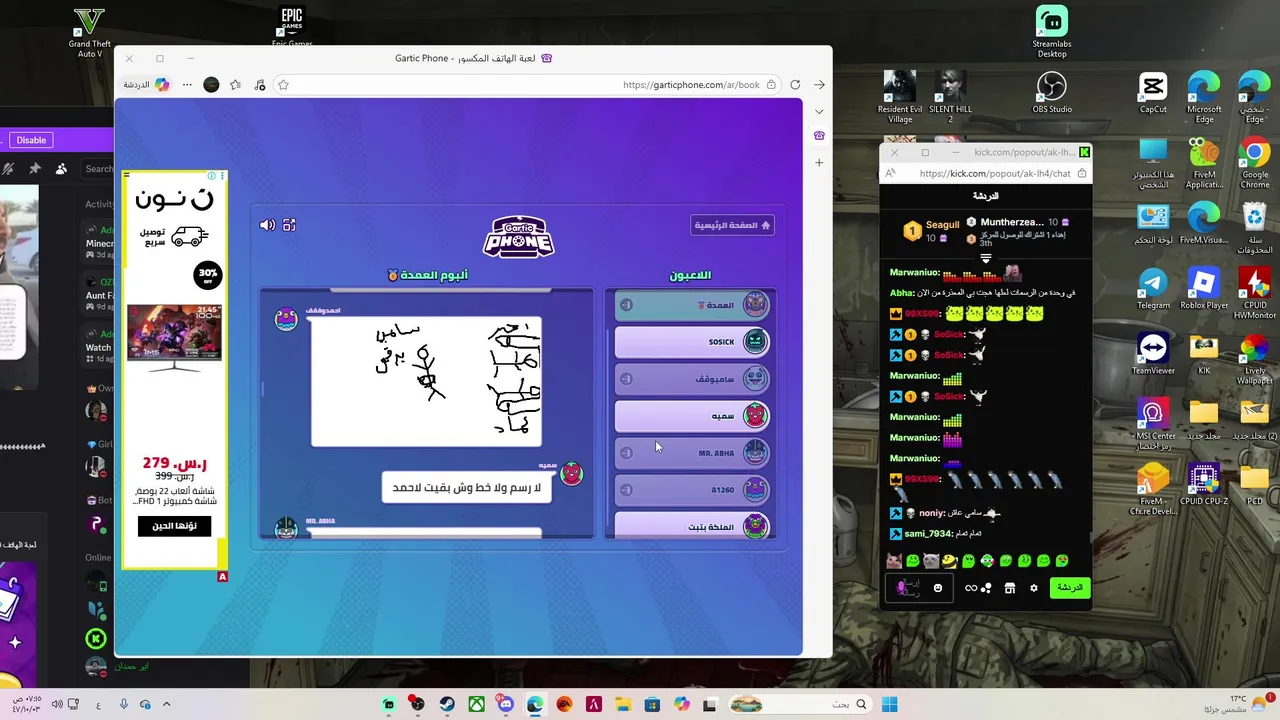
Task: Open Kick chat shop icon
Action: tap(1010, 588)
